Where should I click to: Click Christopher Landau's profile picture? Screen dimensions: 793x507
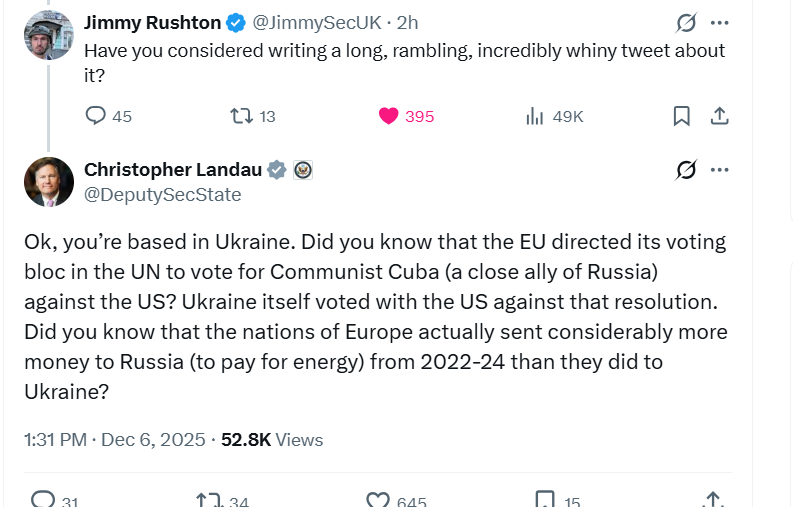48,182
